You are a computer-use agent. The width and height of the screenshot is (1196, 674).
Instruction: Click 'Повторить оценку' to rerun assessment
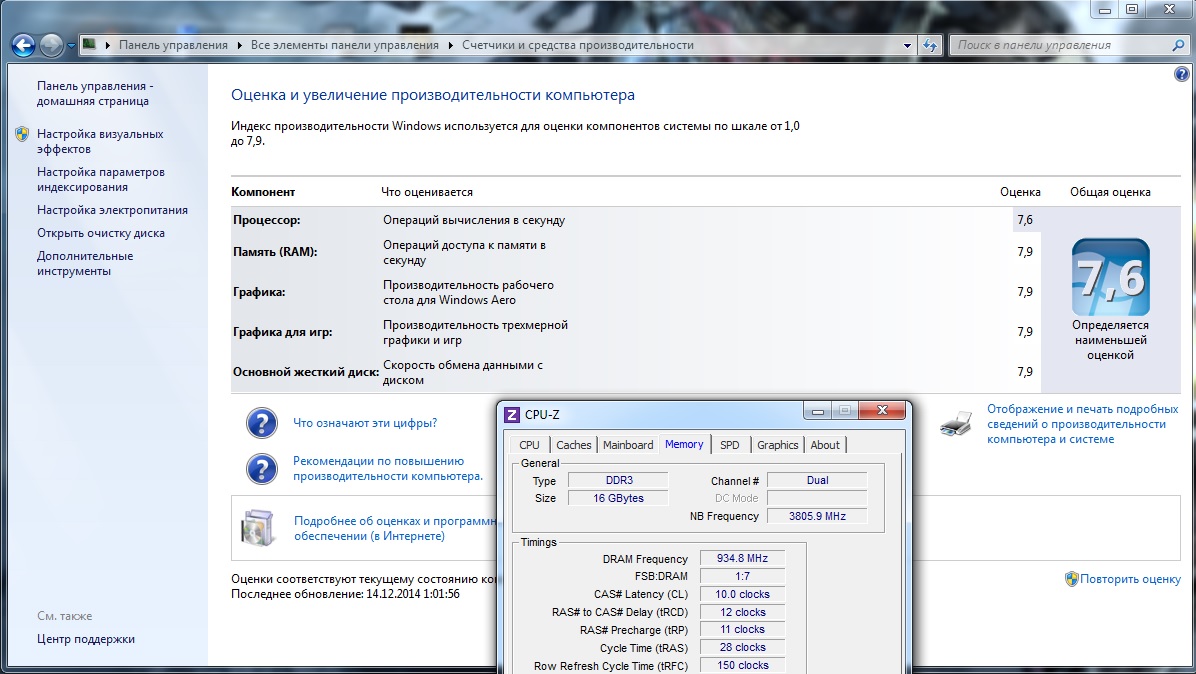[x=1130, y=579]
